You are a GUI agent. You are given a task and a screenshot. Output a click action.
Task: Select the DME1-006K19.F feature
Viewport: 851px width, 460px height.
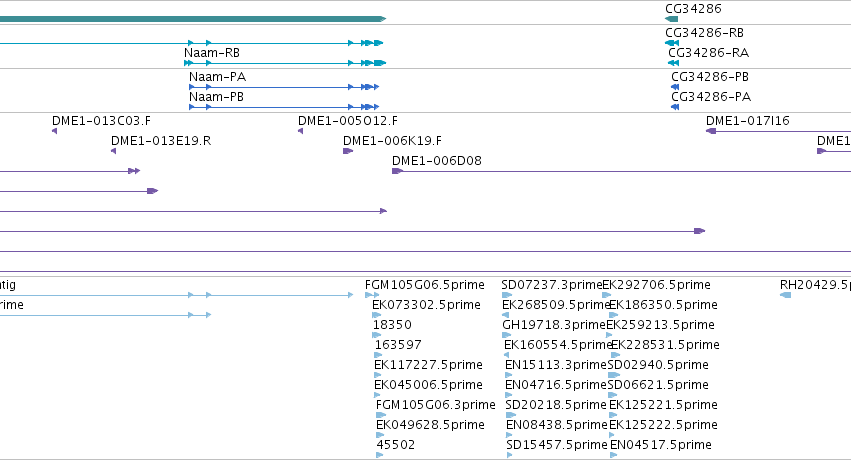tap(392, 140)
